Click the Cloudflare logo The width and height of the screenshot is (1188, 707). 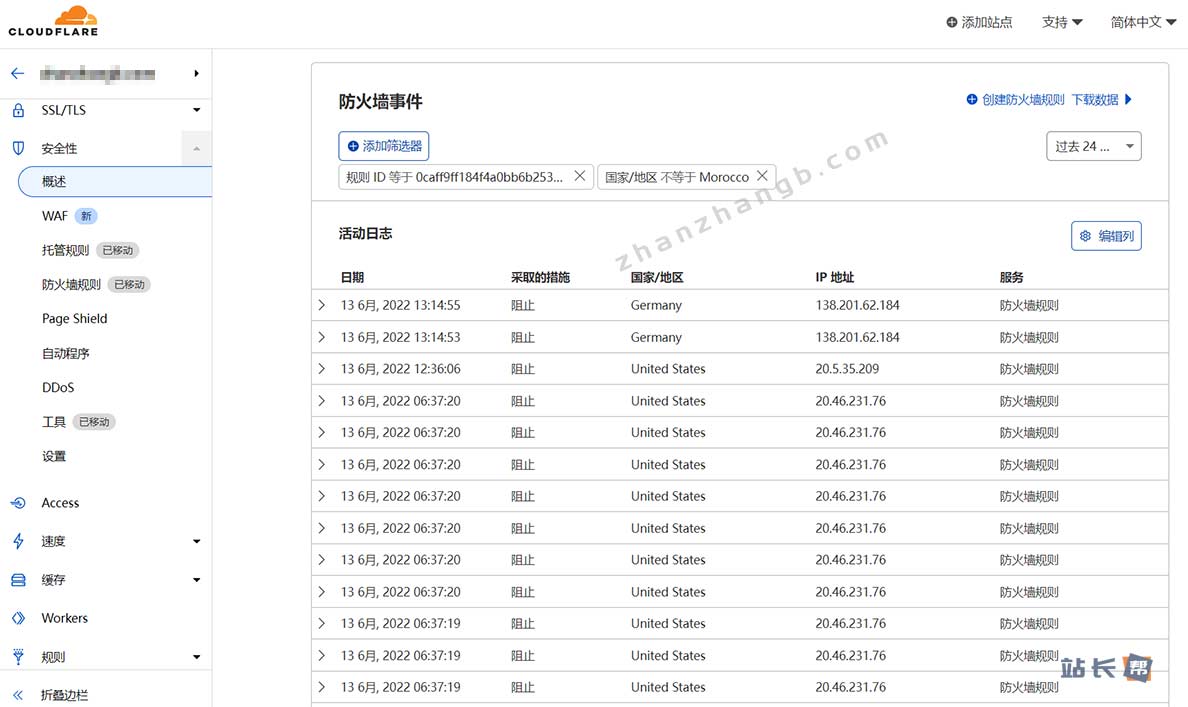tap(53, 21)
